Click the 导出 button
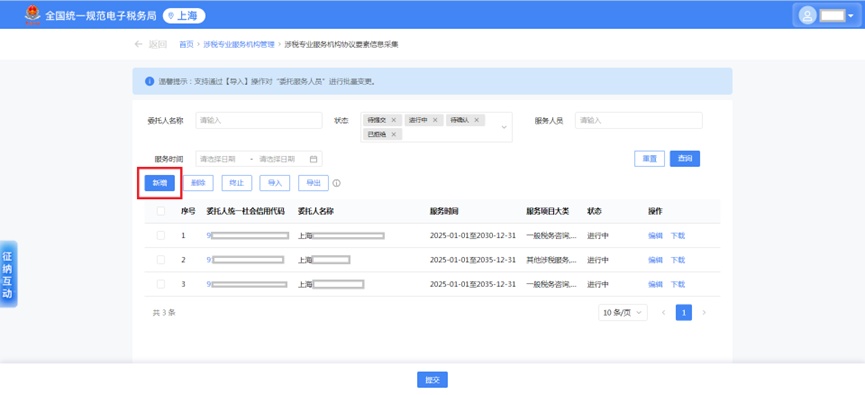 click(313, 183)
